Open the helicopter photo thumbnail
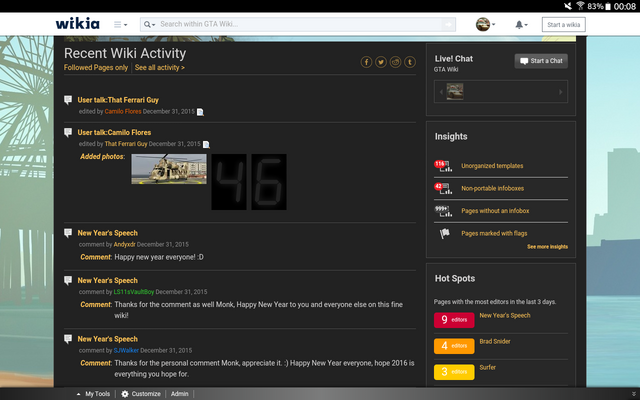 pos(169,169)
